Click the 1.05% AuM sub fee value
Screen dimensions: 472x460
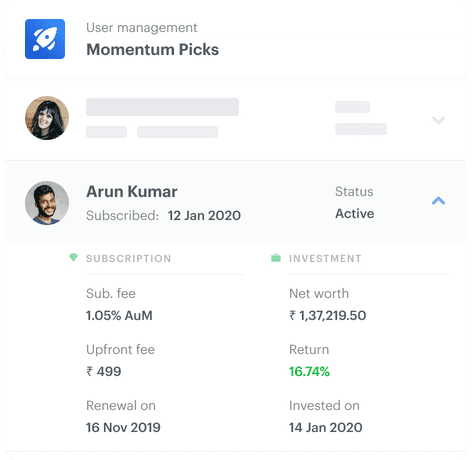tap(119, 315)
